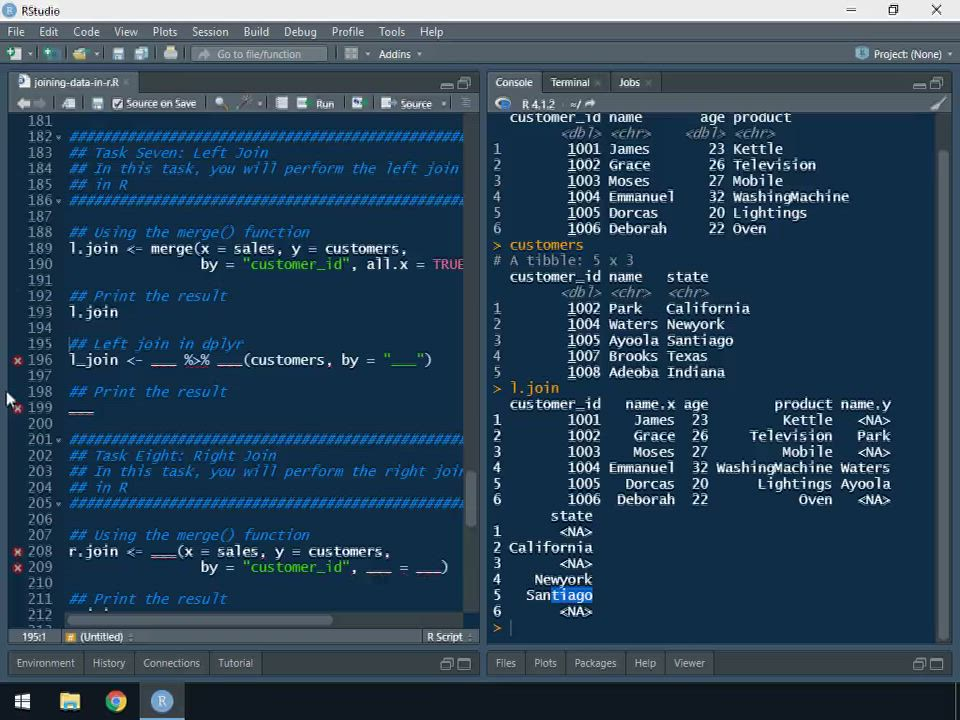Click the save all documents icon
Screen dimensions: 960x720
coord(141,54)
